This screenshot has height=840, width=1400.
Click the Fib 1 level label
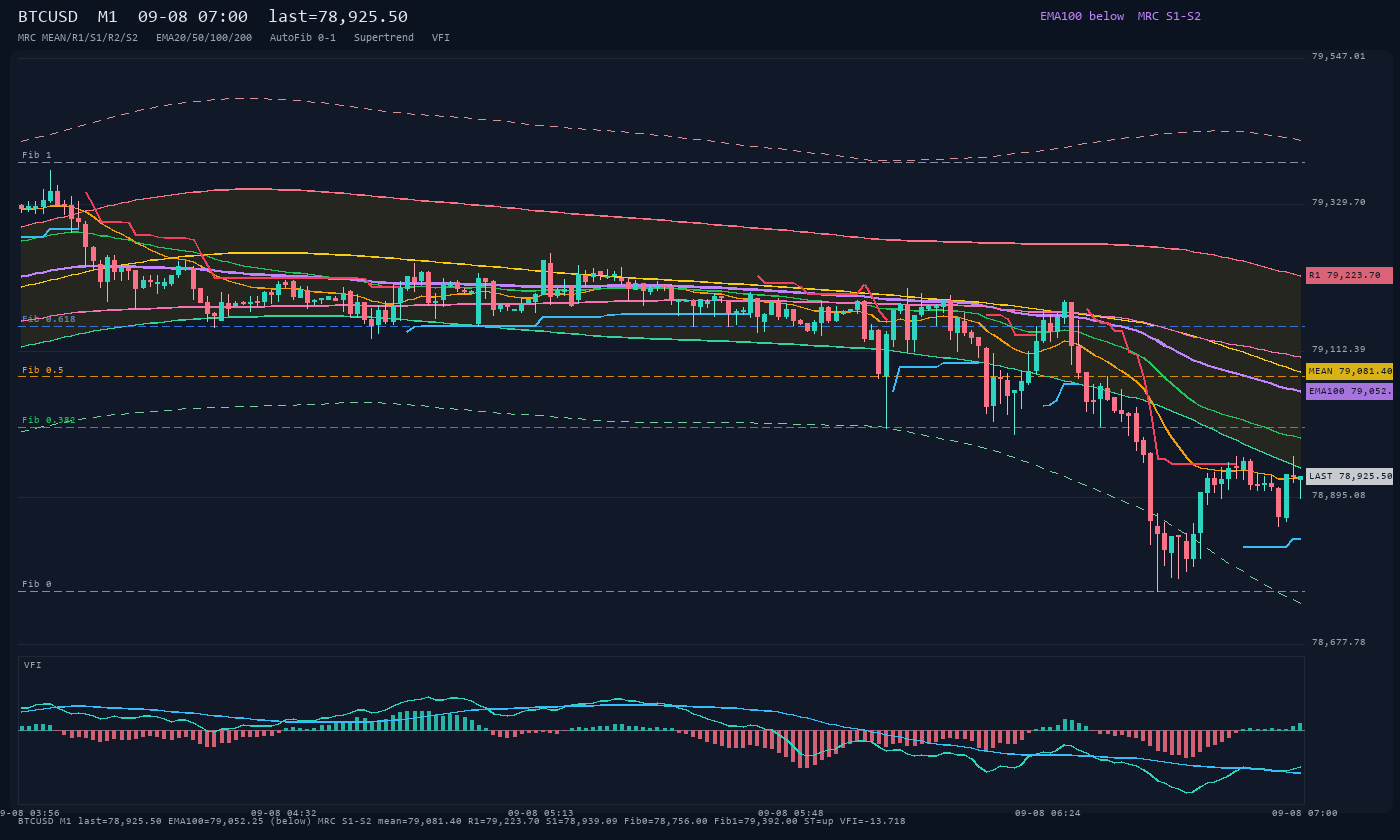pyautogui.click(x=37, y=155)
